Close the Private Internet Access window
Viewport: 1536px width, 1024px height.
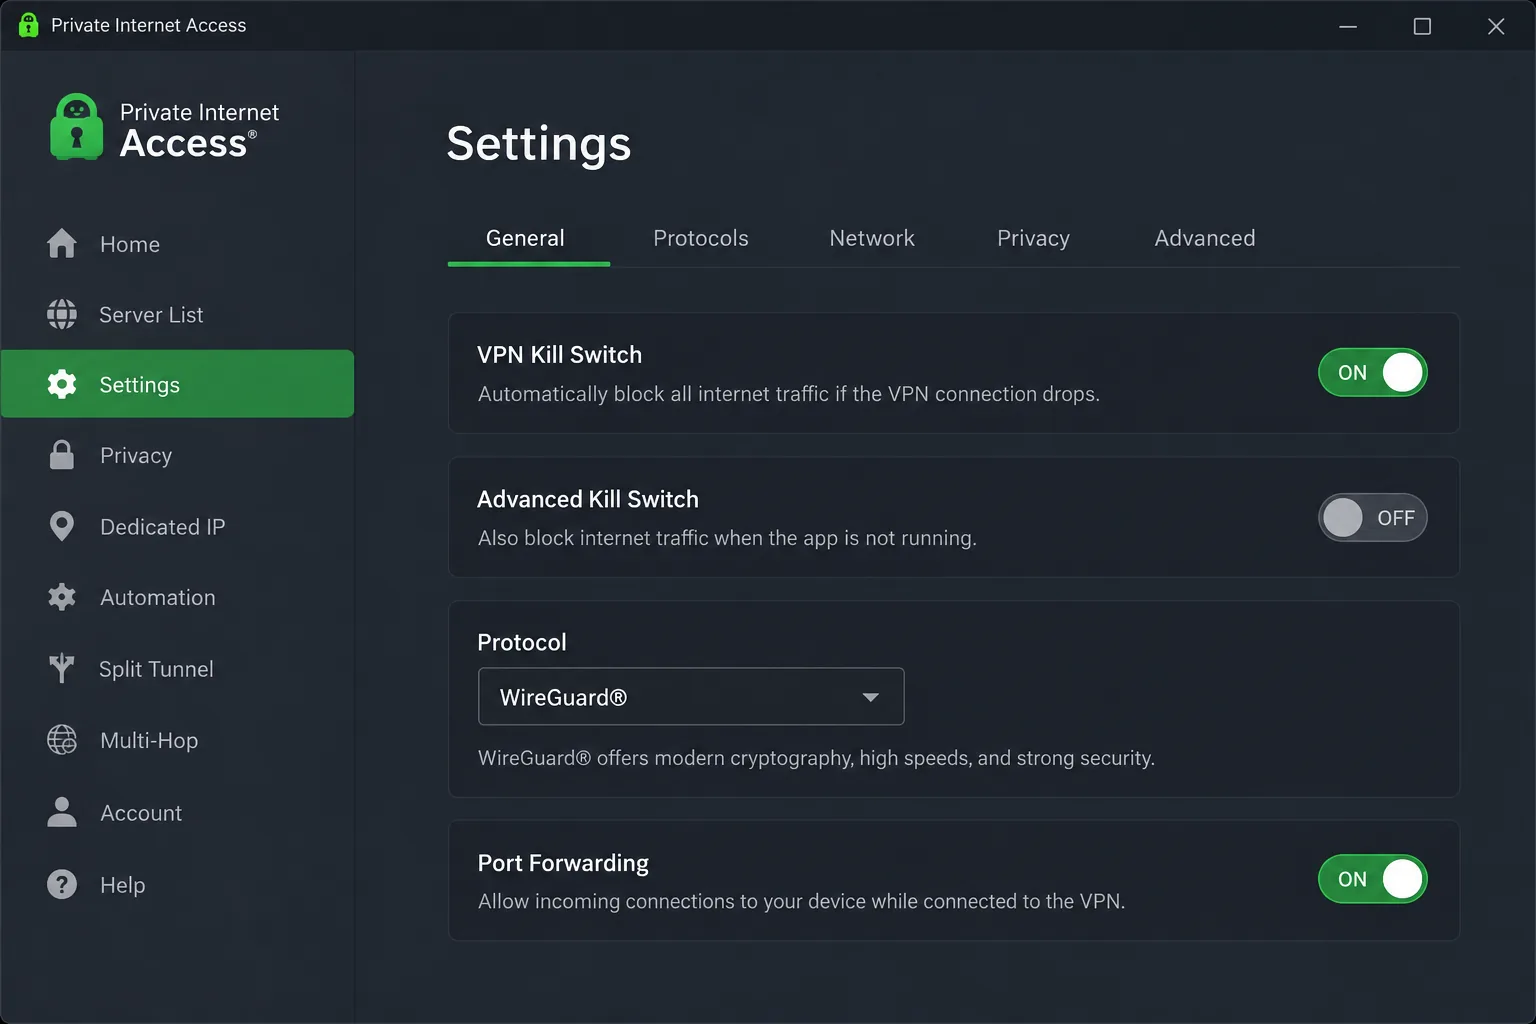pyautogui.click(x=1496, y=26)
